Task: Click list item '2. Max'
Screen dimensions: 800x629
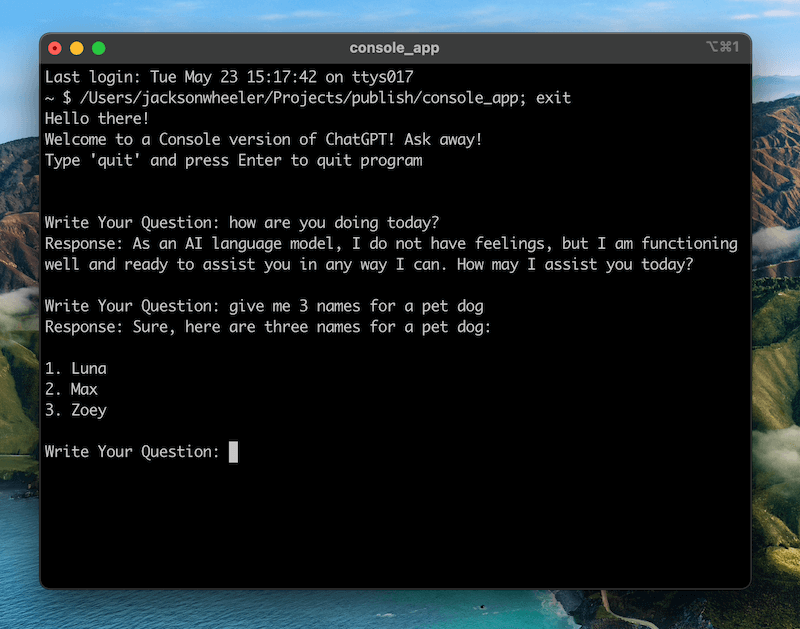Action: tap(71, 390)
